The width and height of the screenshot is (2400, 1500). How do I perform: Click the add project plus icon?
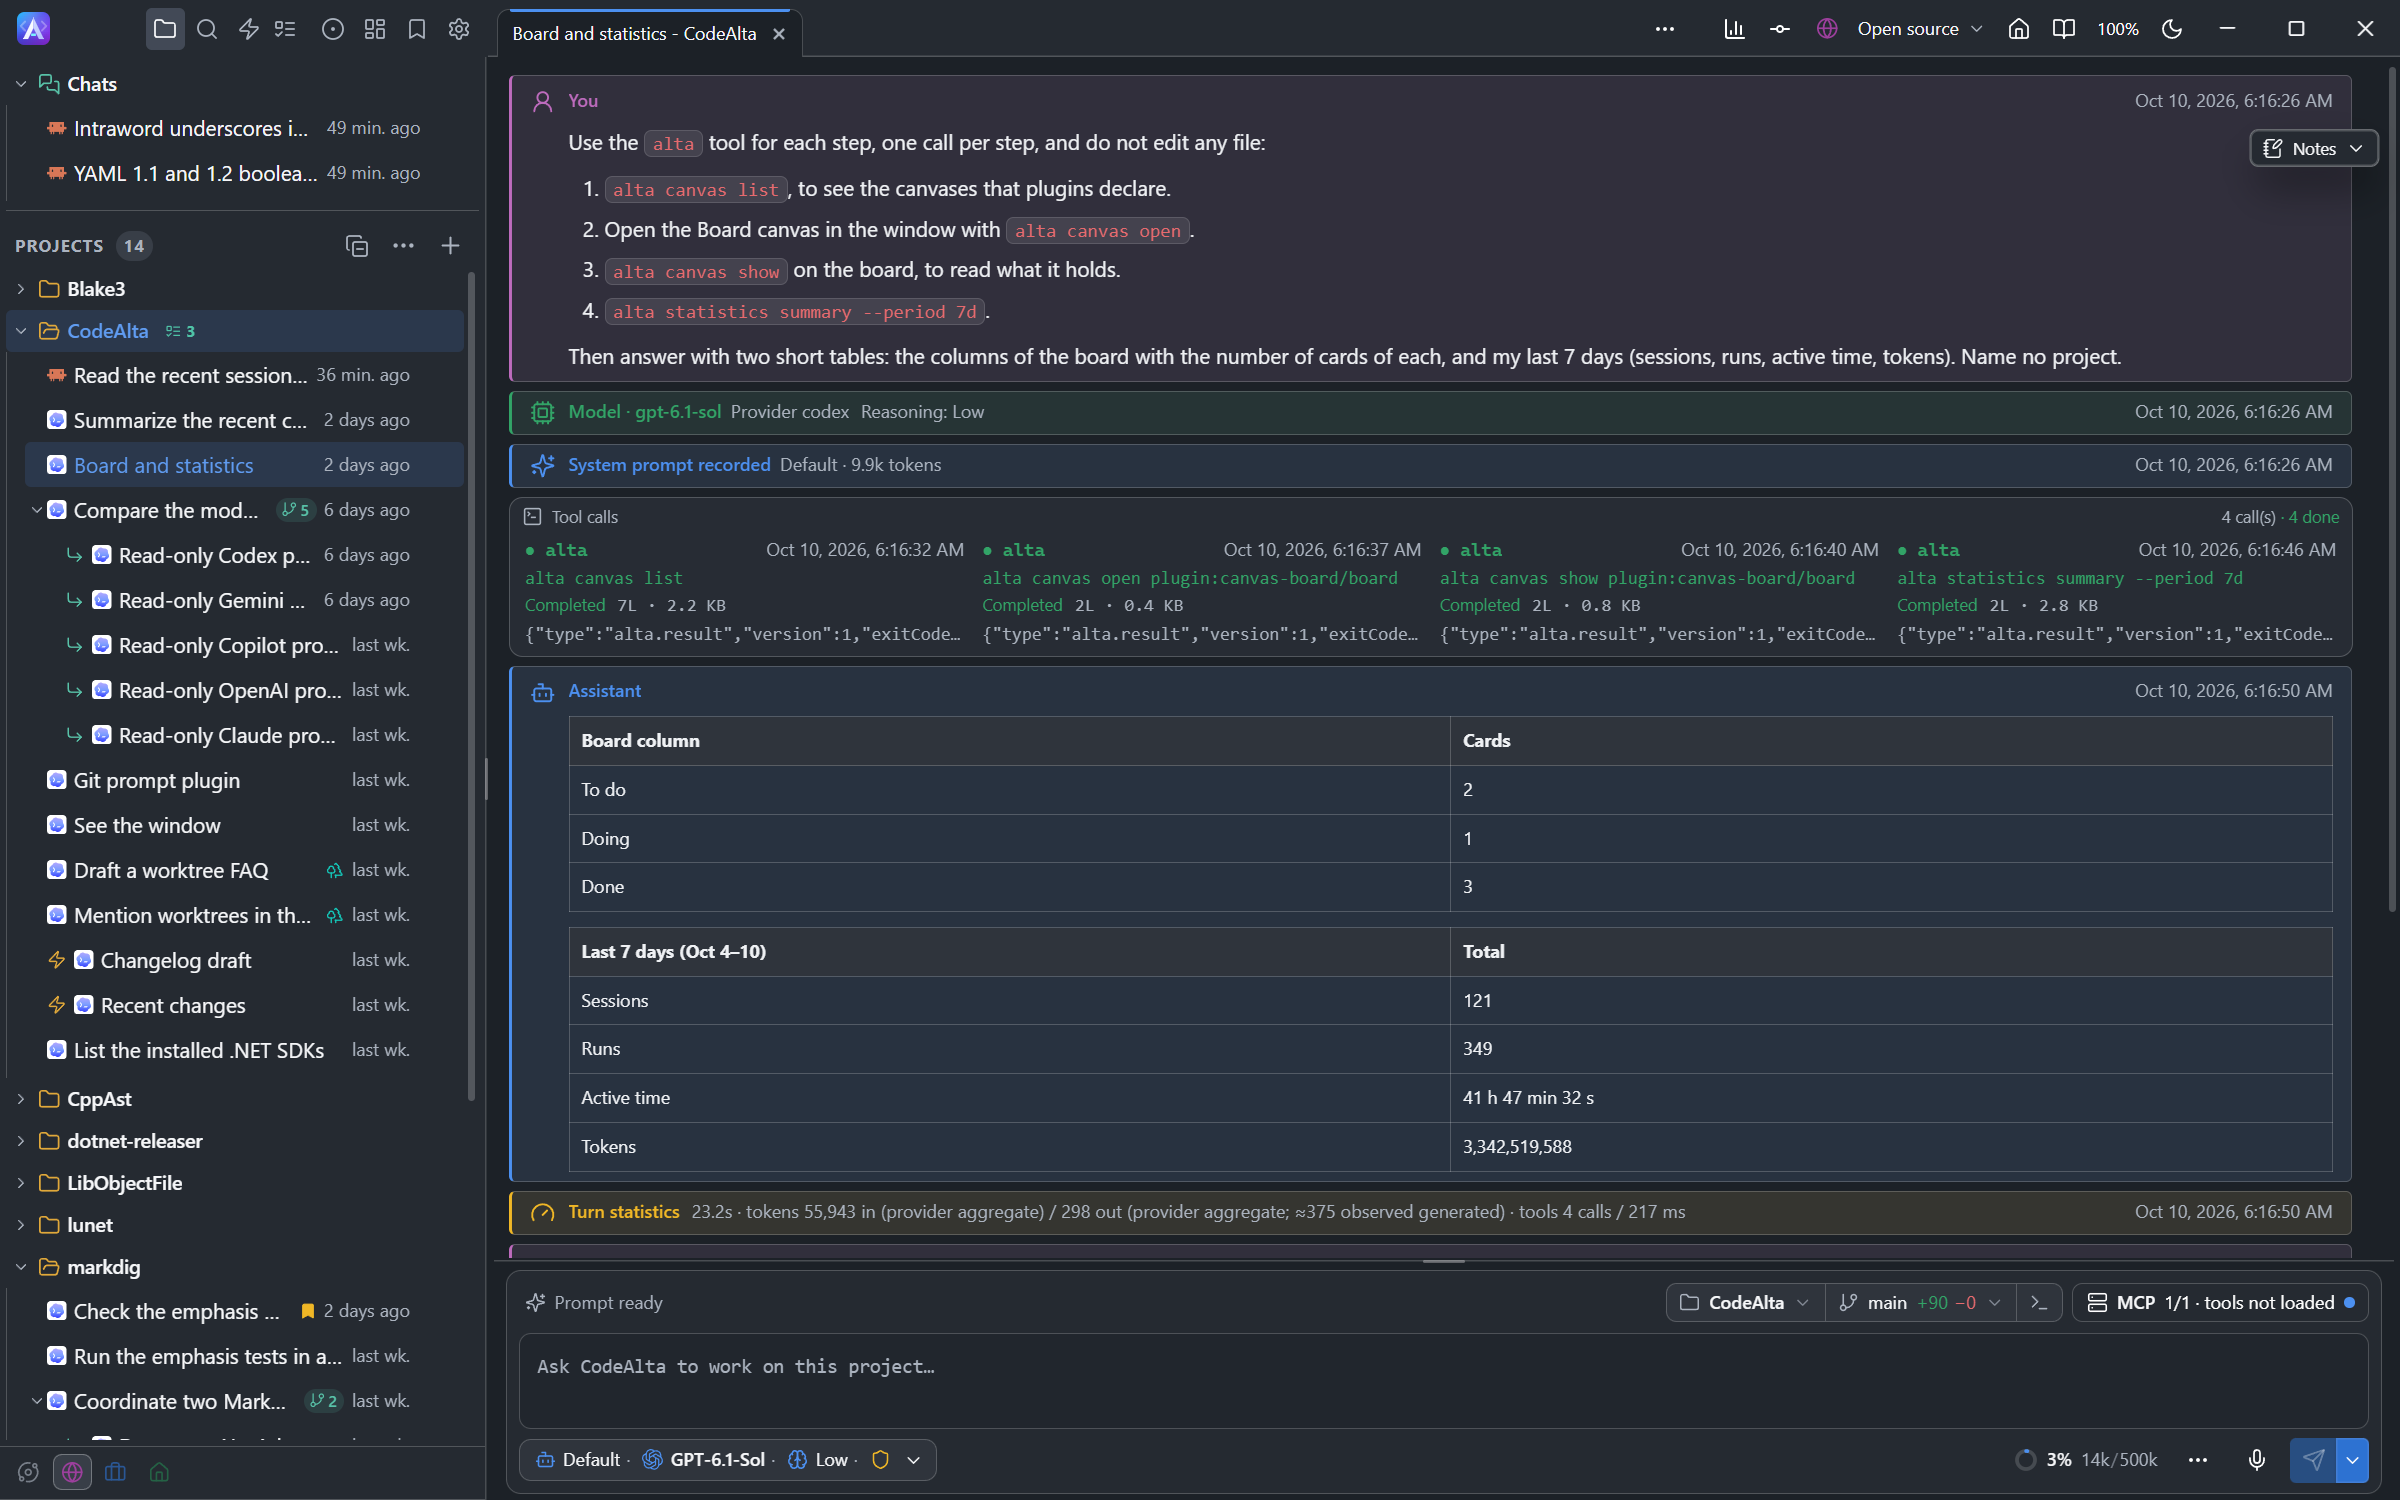click(x=450, y=246)
